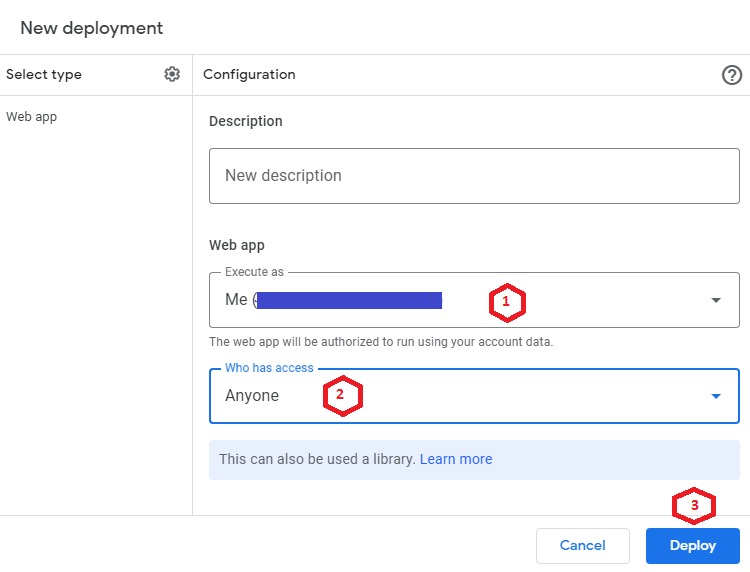
Task: Click the Select type panel header
Action: 44,75
